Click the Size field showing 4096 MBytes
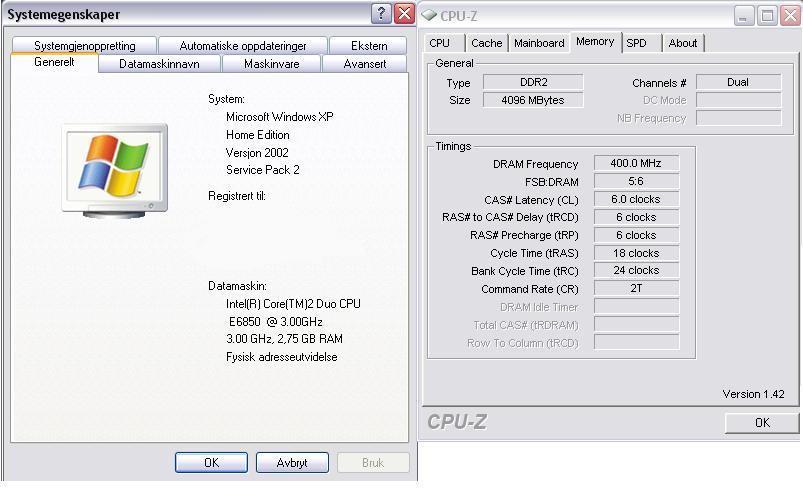This screenshot has width=803, height=490. click(533, 100)
